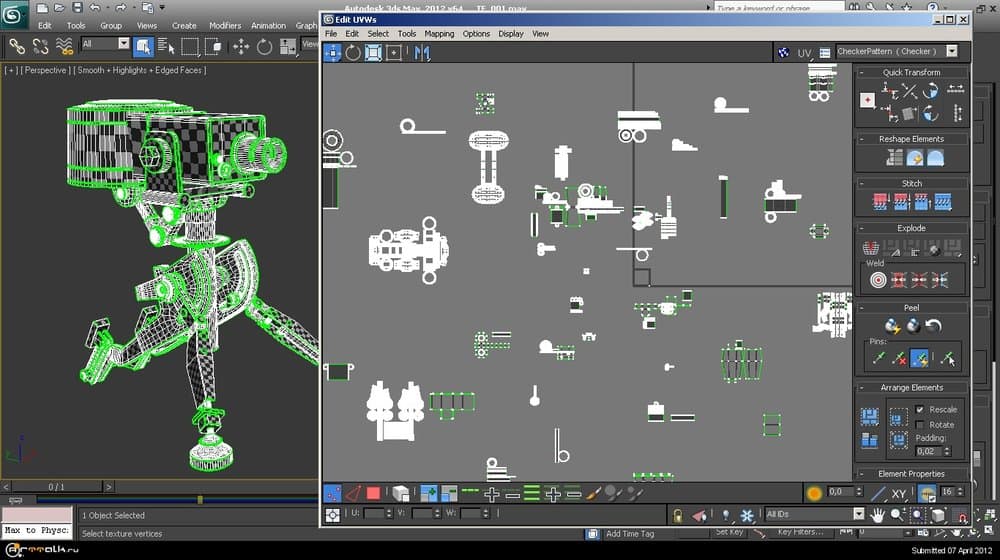The image size is (1000, 560).
Task: Click the Lock Selection padlock icon
Action: click(x=677, y=515)
